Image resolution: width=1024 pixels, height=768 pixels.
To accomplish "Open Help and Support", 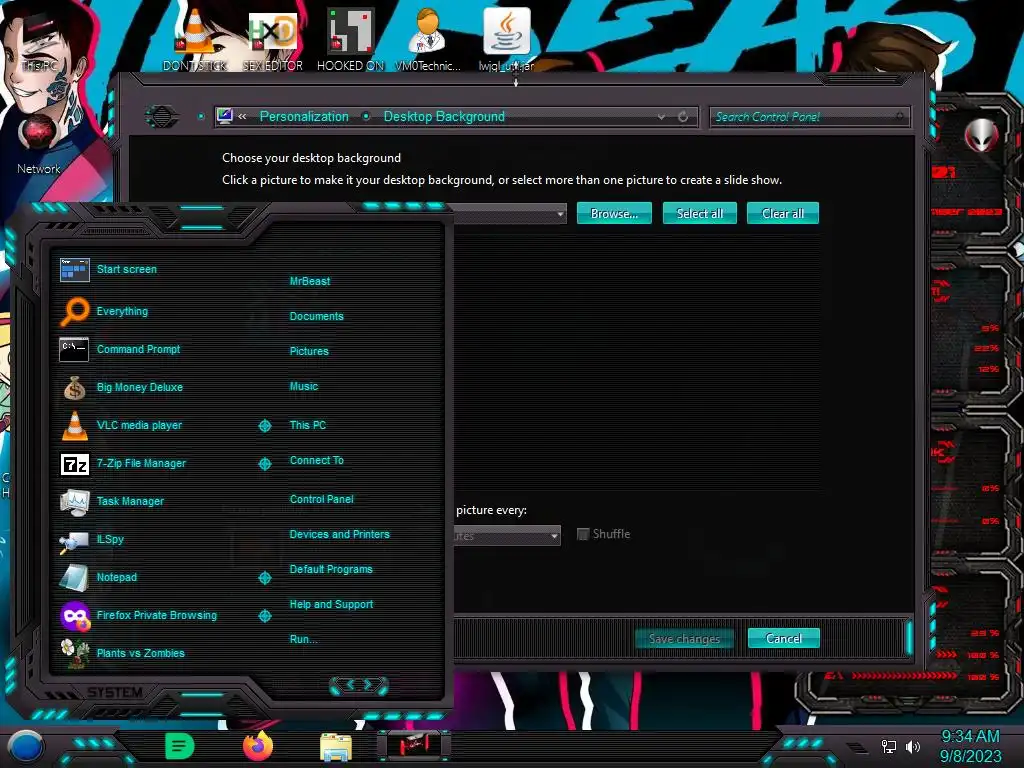I will [x=331, y=605].
